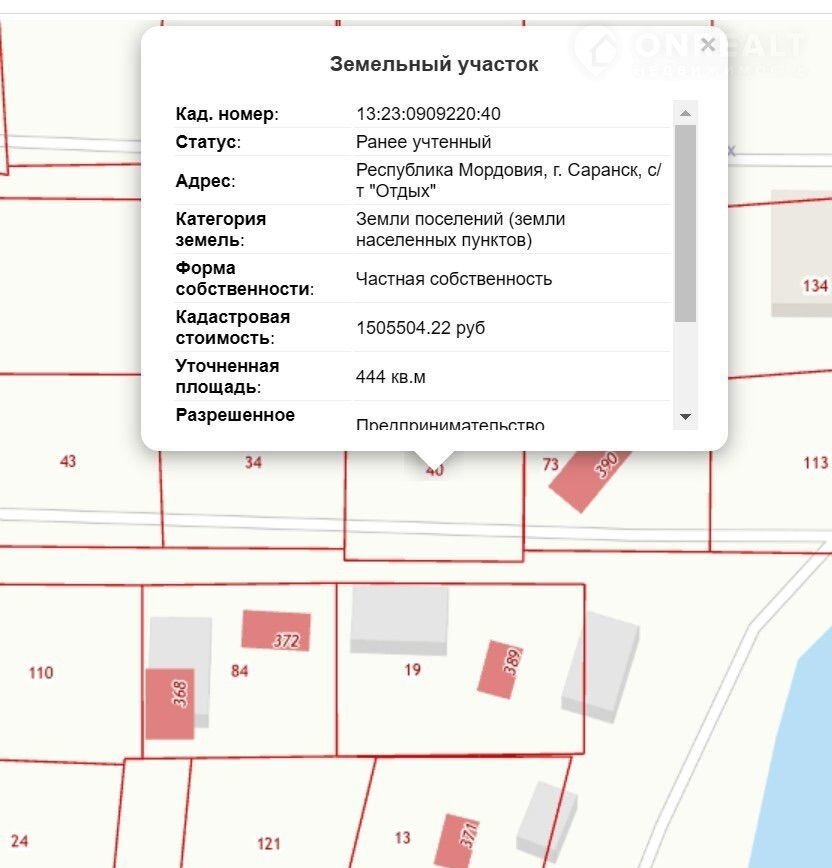
Task: Select land parcel 110 on the map
Action: 41,673
